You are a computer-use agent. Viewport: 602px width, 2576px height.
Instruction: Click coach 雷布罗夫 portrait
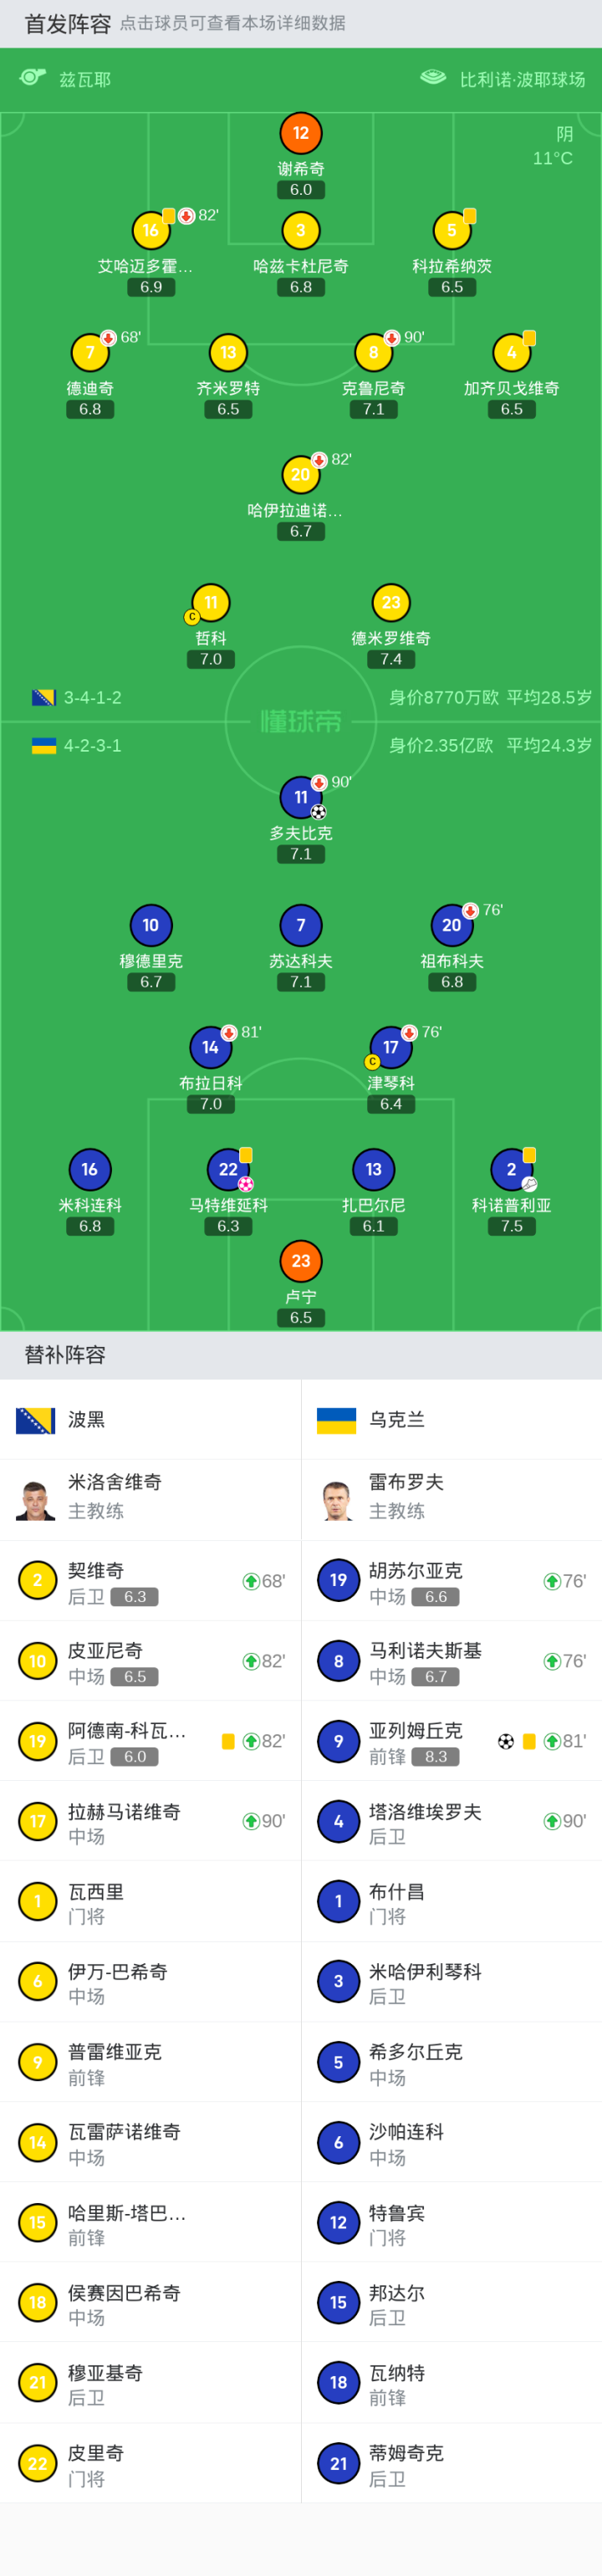click(x=338, y=1500)
